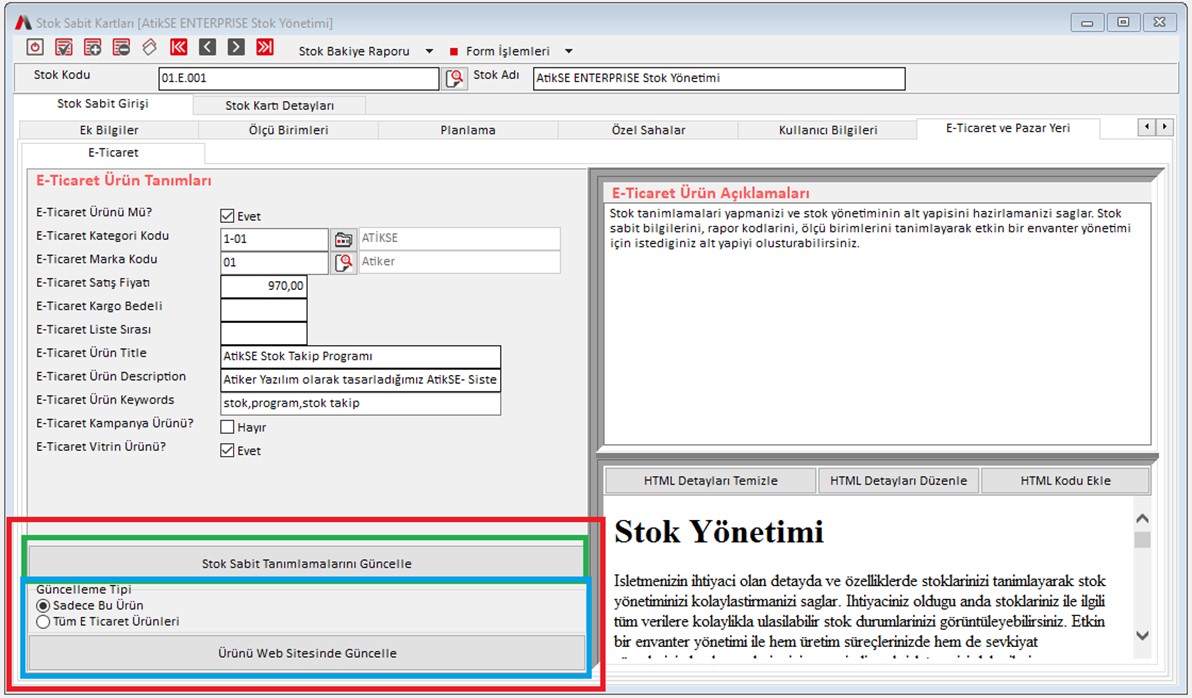Click the Ürünü Web Sitesinde Güncelle button
The image size is (1192, 698).
coord(306,653)
